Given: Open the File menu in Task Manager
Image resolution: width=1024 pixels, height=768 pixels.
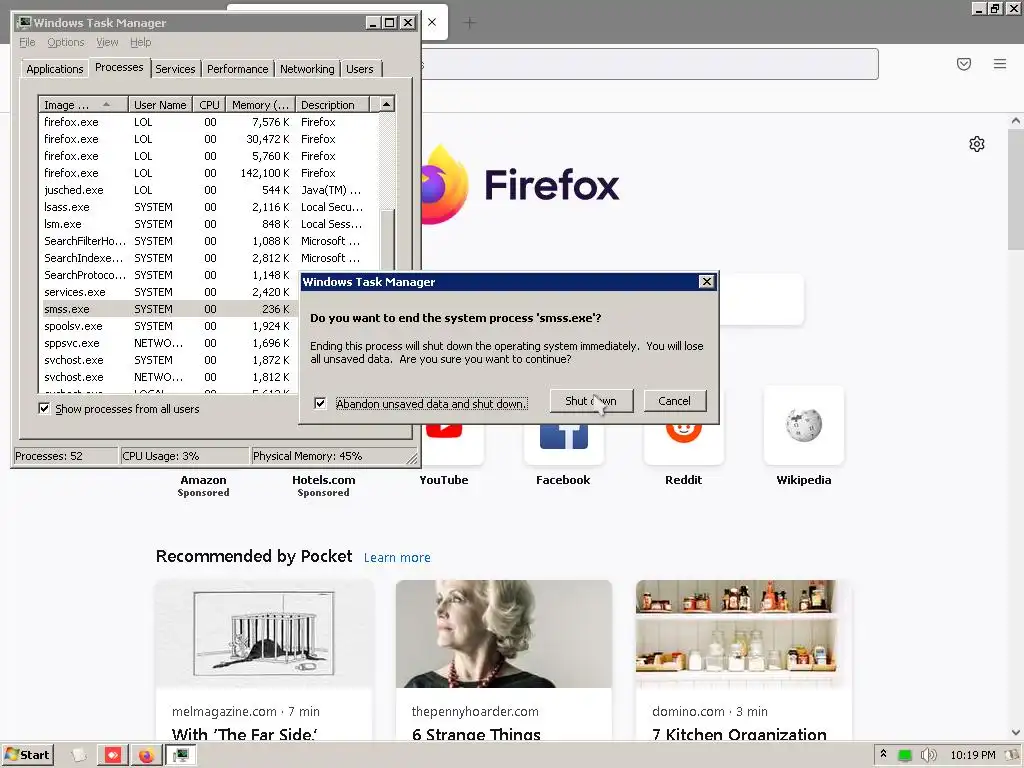Looking at the screenshot, I should point(27,42).
